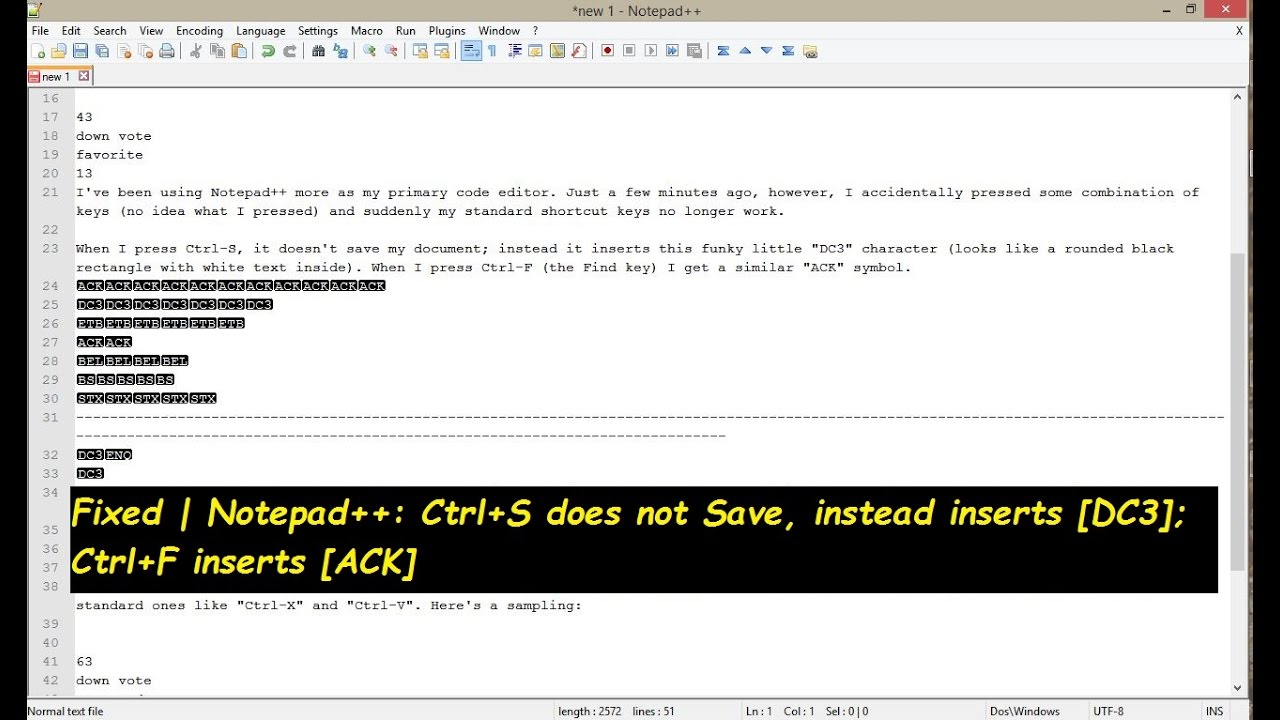
Task: Start macro recording with the red dot
Action: point(606,51)
